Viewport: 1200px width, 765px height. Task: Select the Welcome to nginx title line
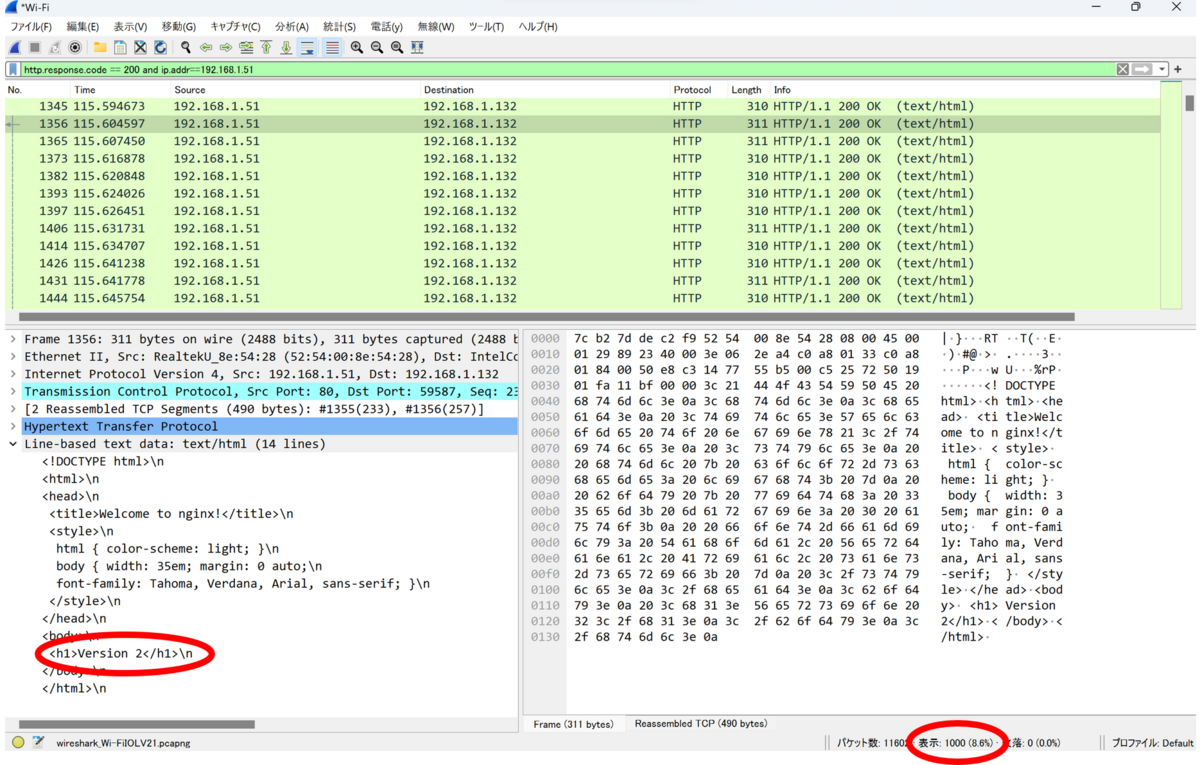click(171, 514)
